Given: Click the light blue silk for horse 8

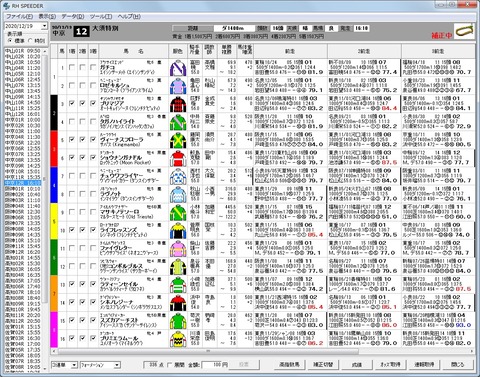Looking at the screenshot, I should pos(178,194).
